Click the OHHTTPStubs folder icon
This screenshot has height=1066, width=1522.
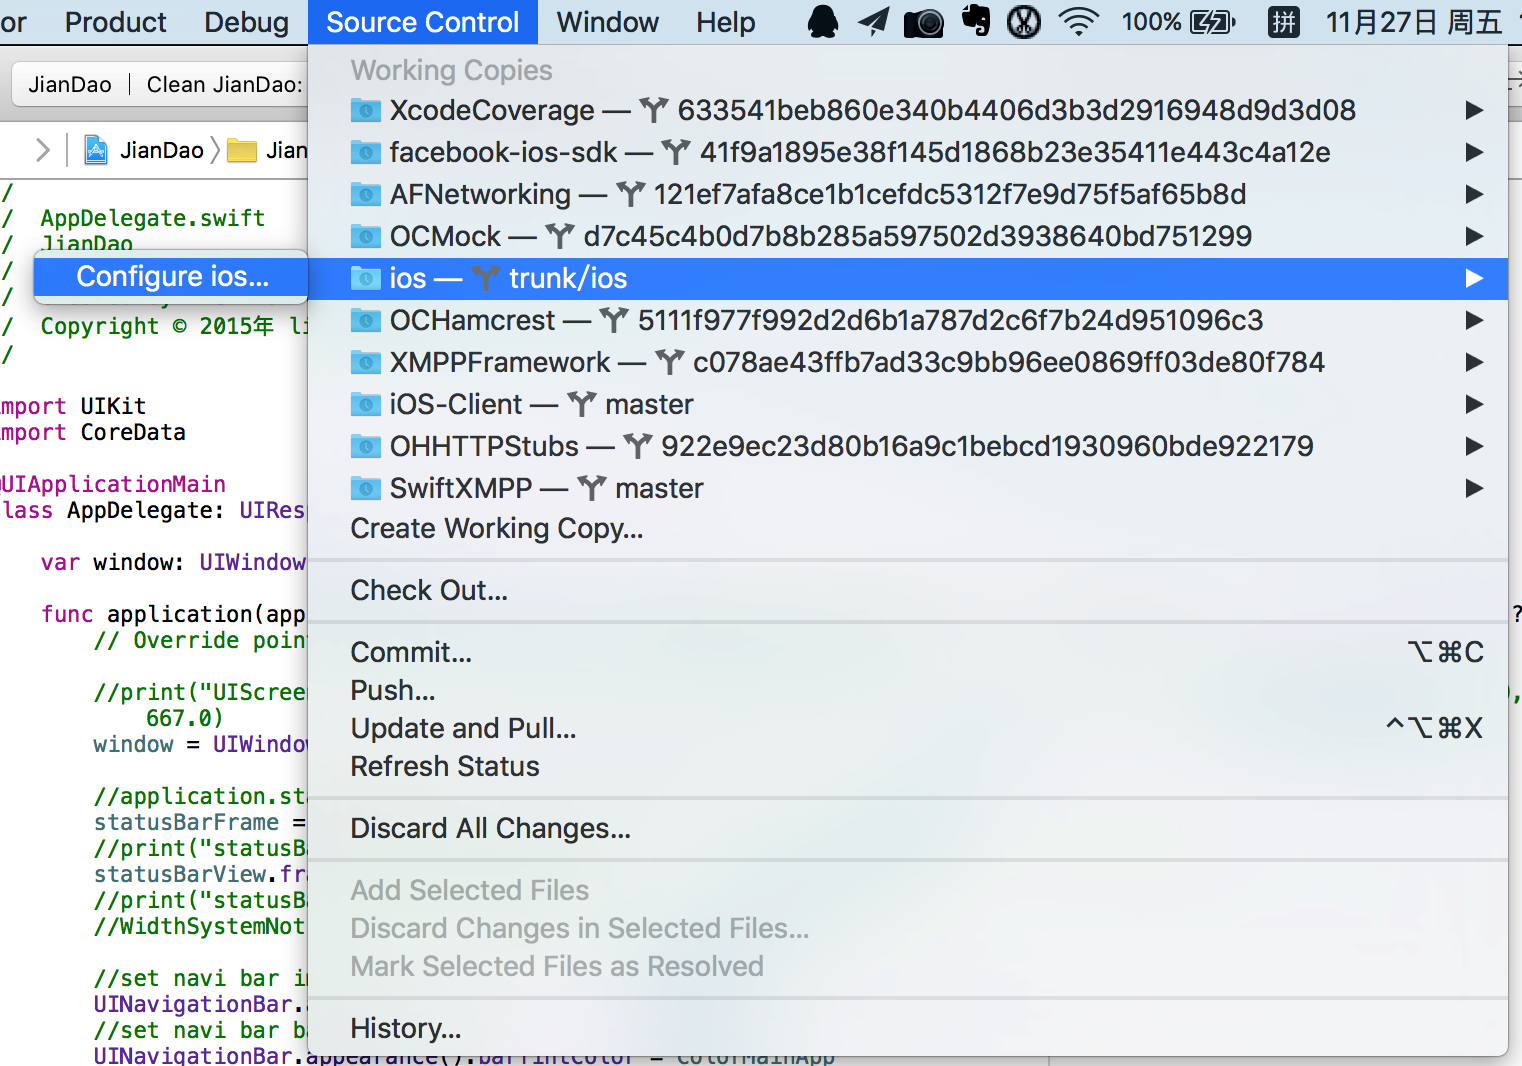365,446
